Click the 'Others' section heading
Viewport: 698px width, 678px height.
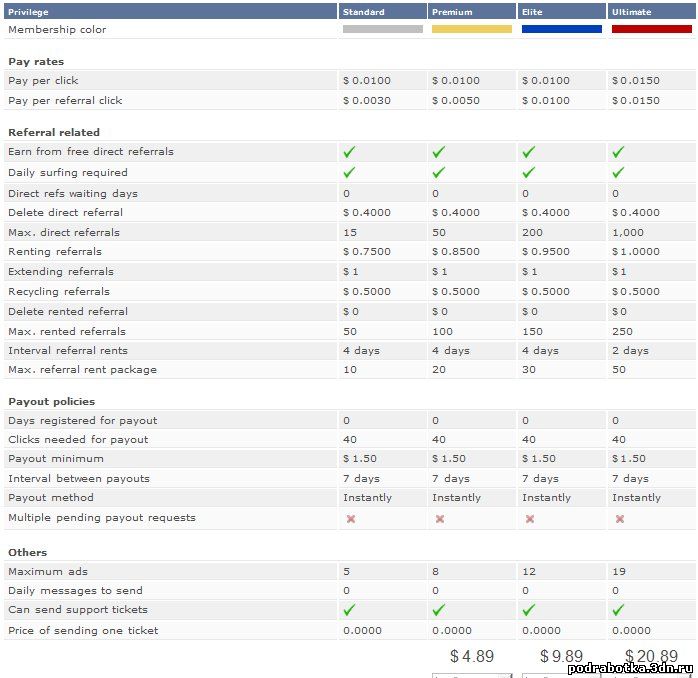[x=28, y=552]
